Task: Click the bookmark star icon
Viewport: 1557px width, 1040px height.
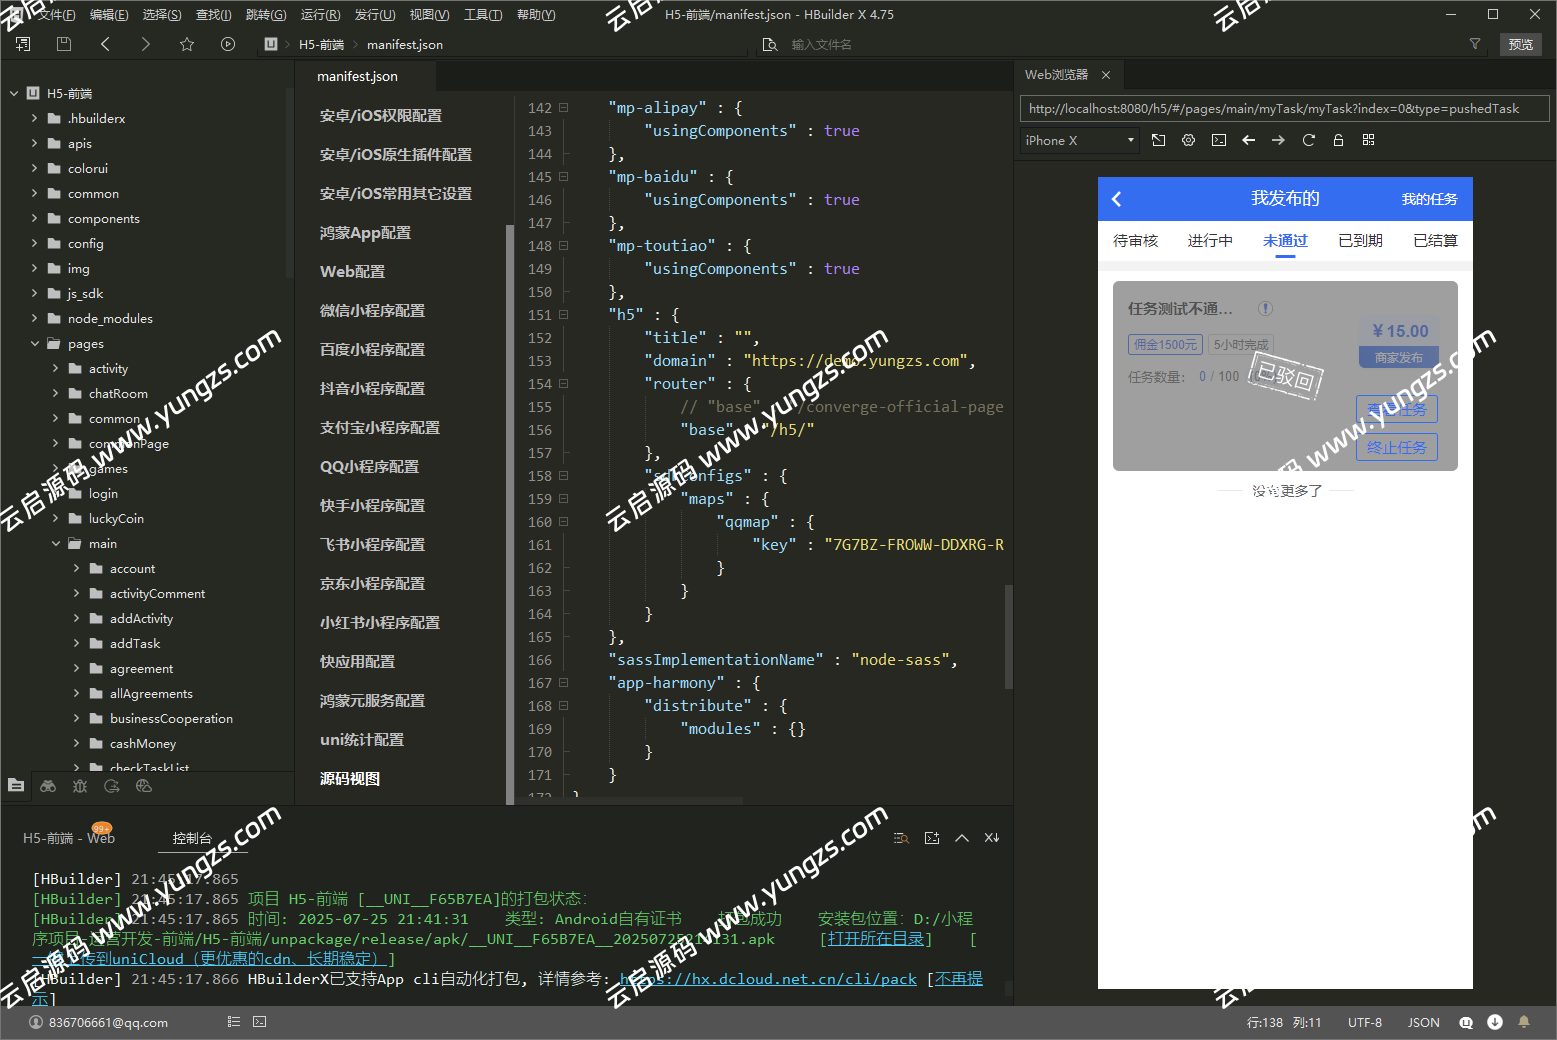Action: [187, 44]
